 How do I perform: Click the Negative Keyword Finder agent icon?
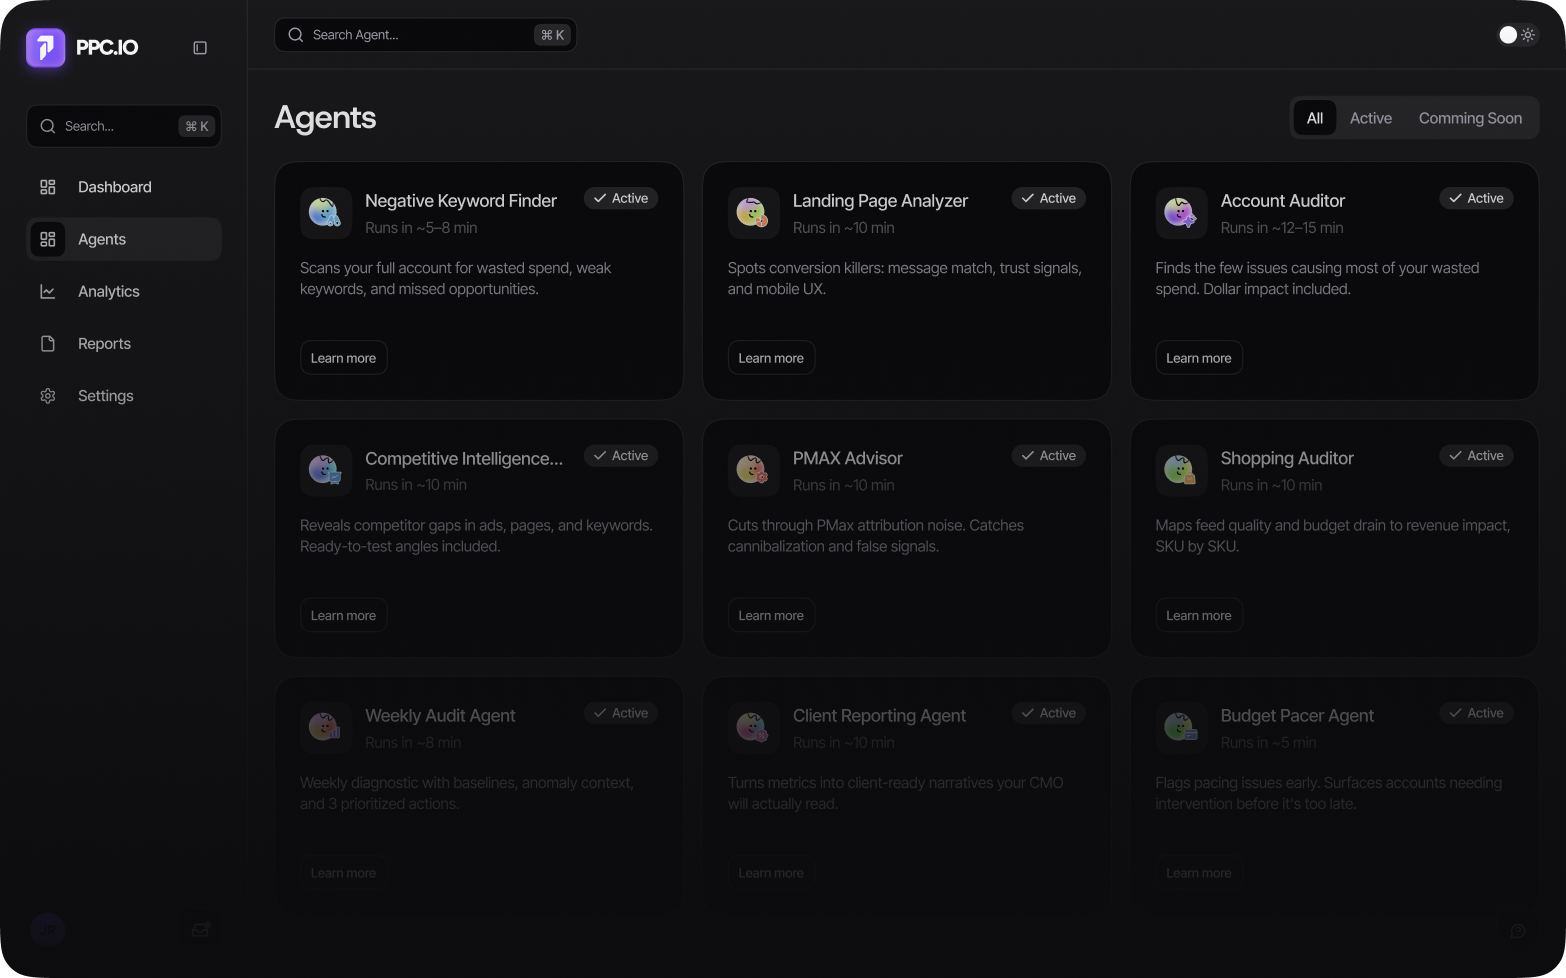pyautogui.click(x=325, y=212)
